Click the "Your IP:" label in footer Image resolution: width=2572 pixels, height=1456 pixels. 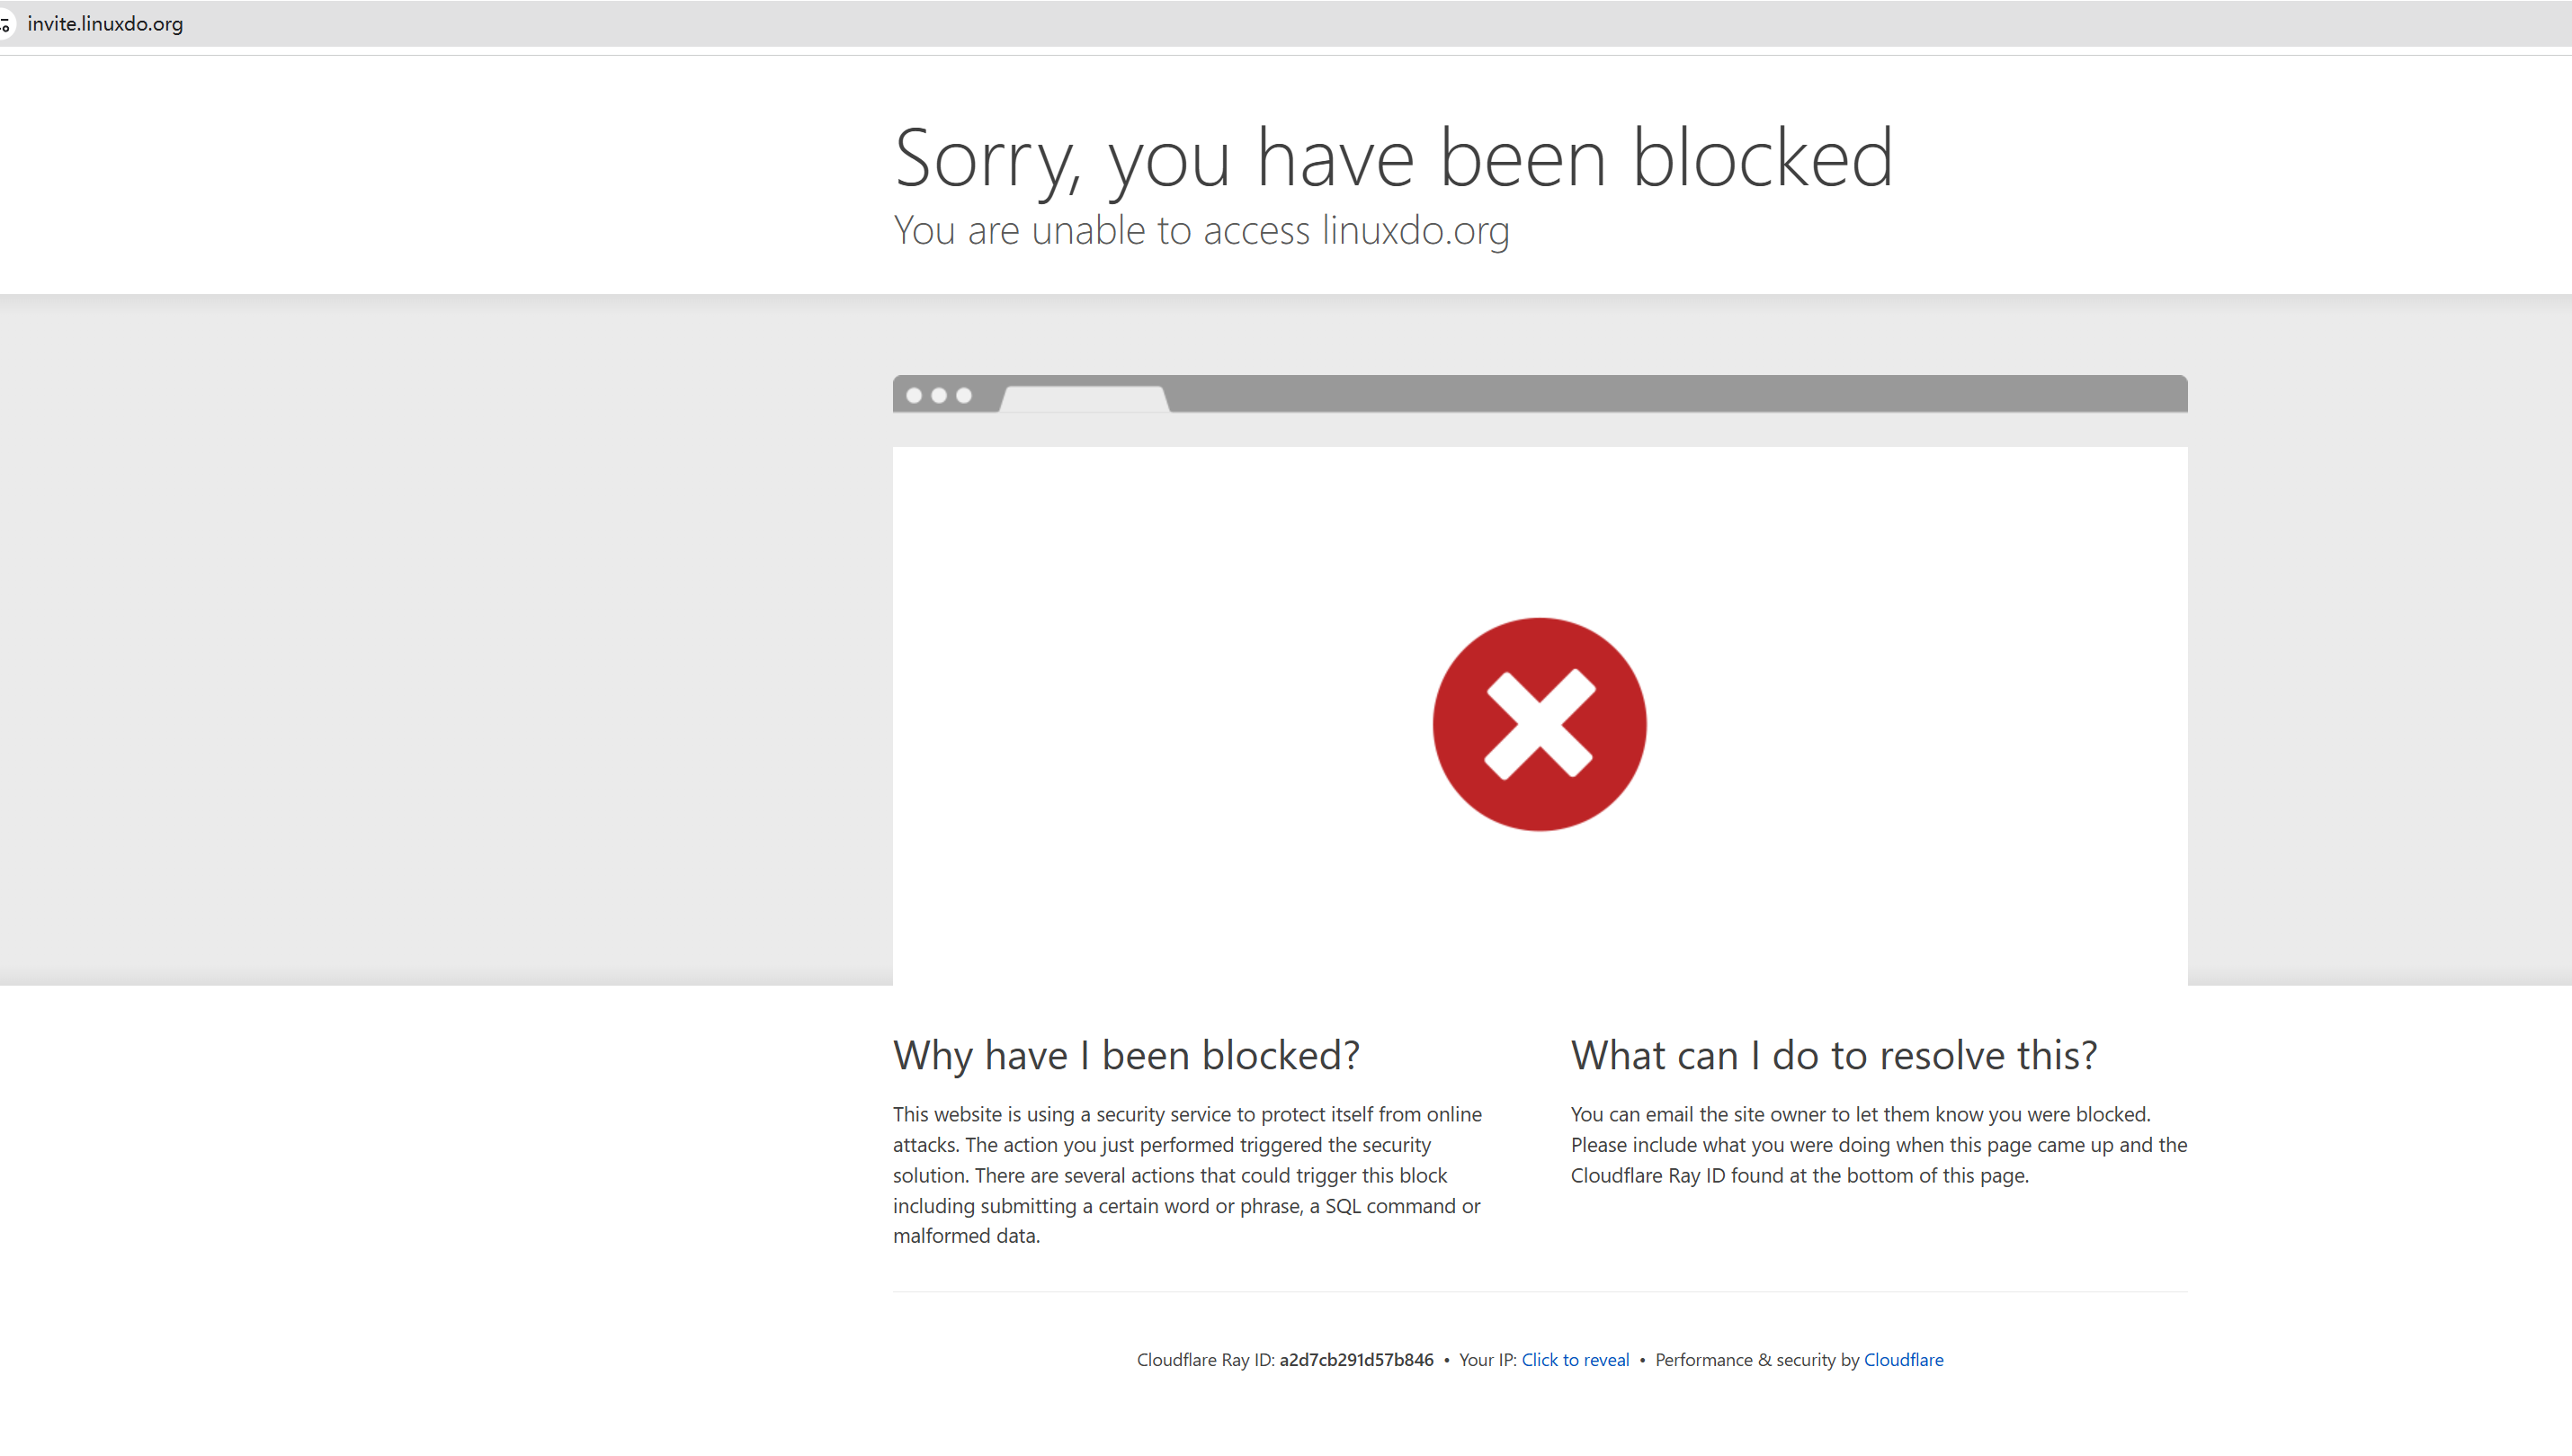(1487, 1359)
